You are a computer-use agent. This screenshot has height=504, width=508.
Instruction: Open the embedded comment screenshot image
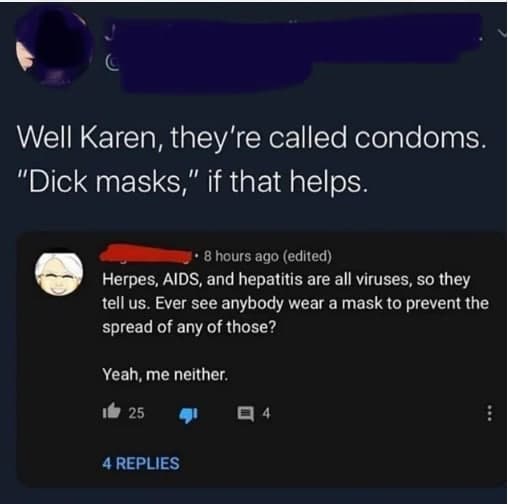[x=261, y=359]
